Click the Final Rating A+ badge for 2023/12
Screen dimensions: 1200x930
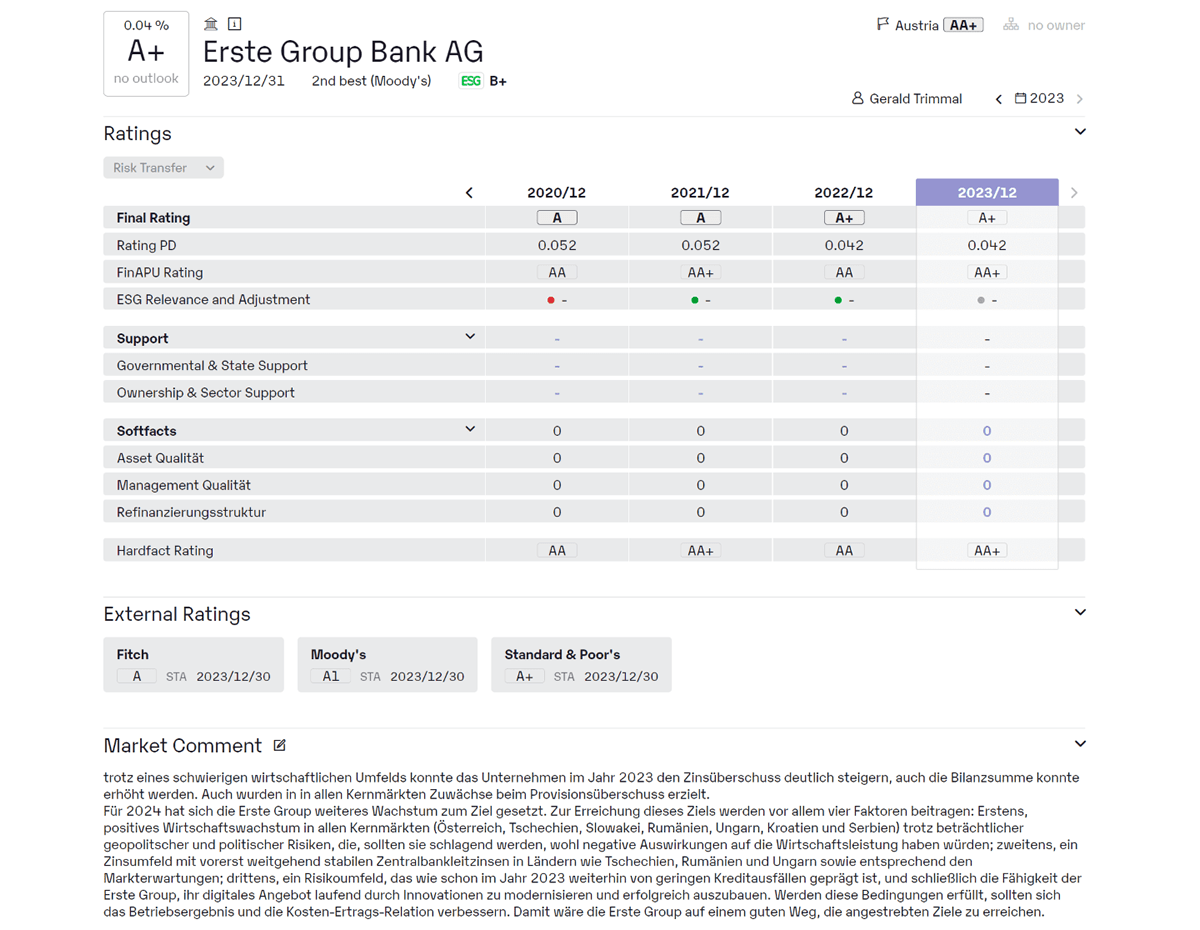click(987, 218)
